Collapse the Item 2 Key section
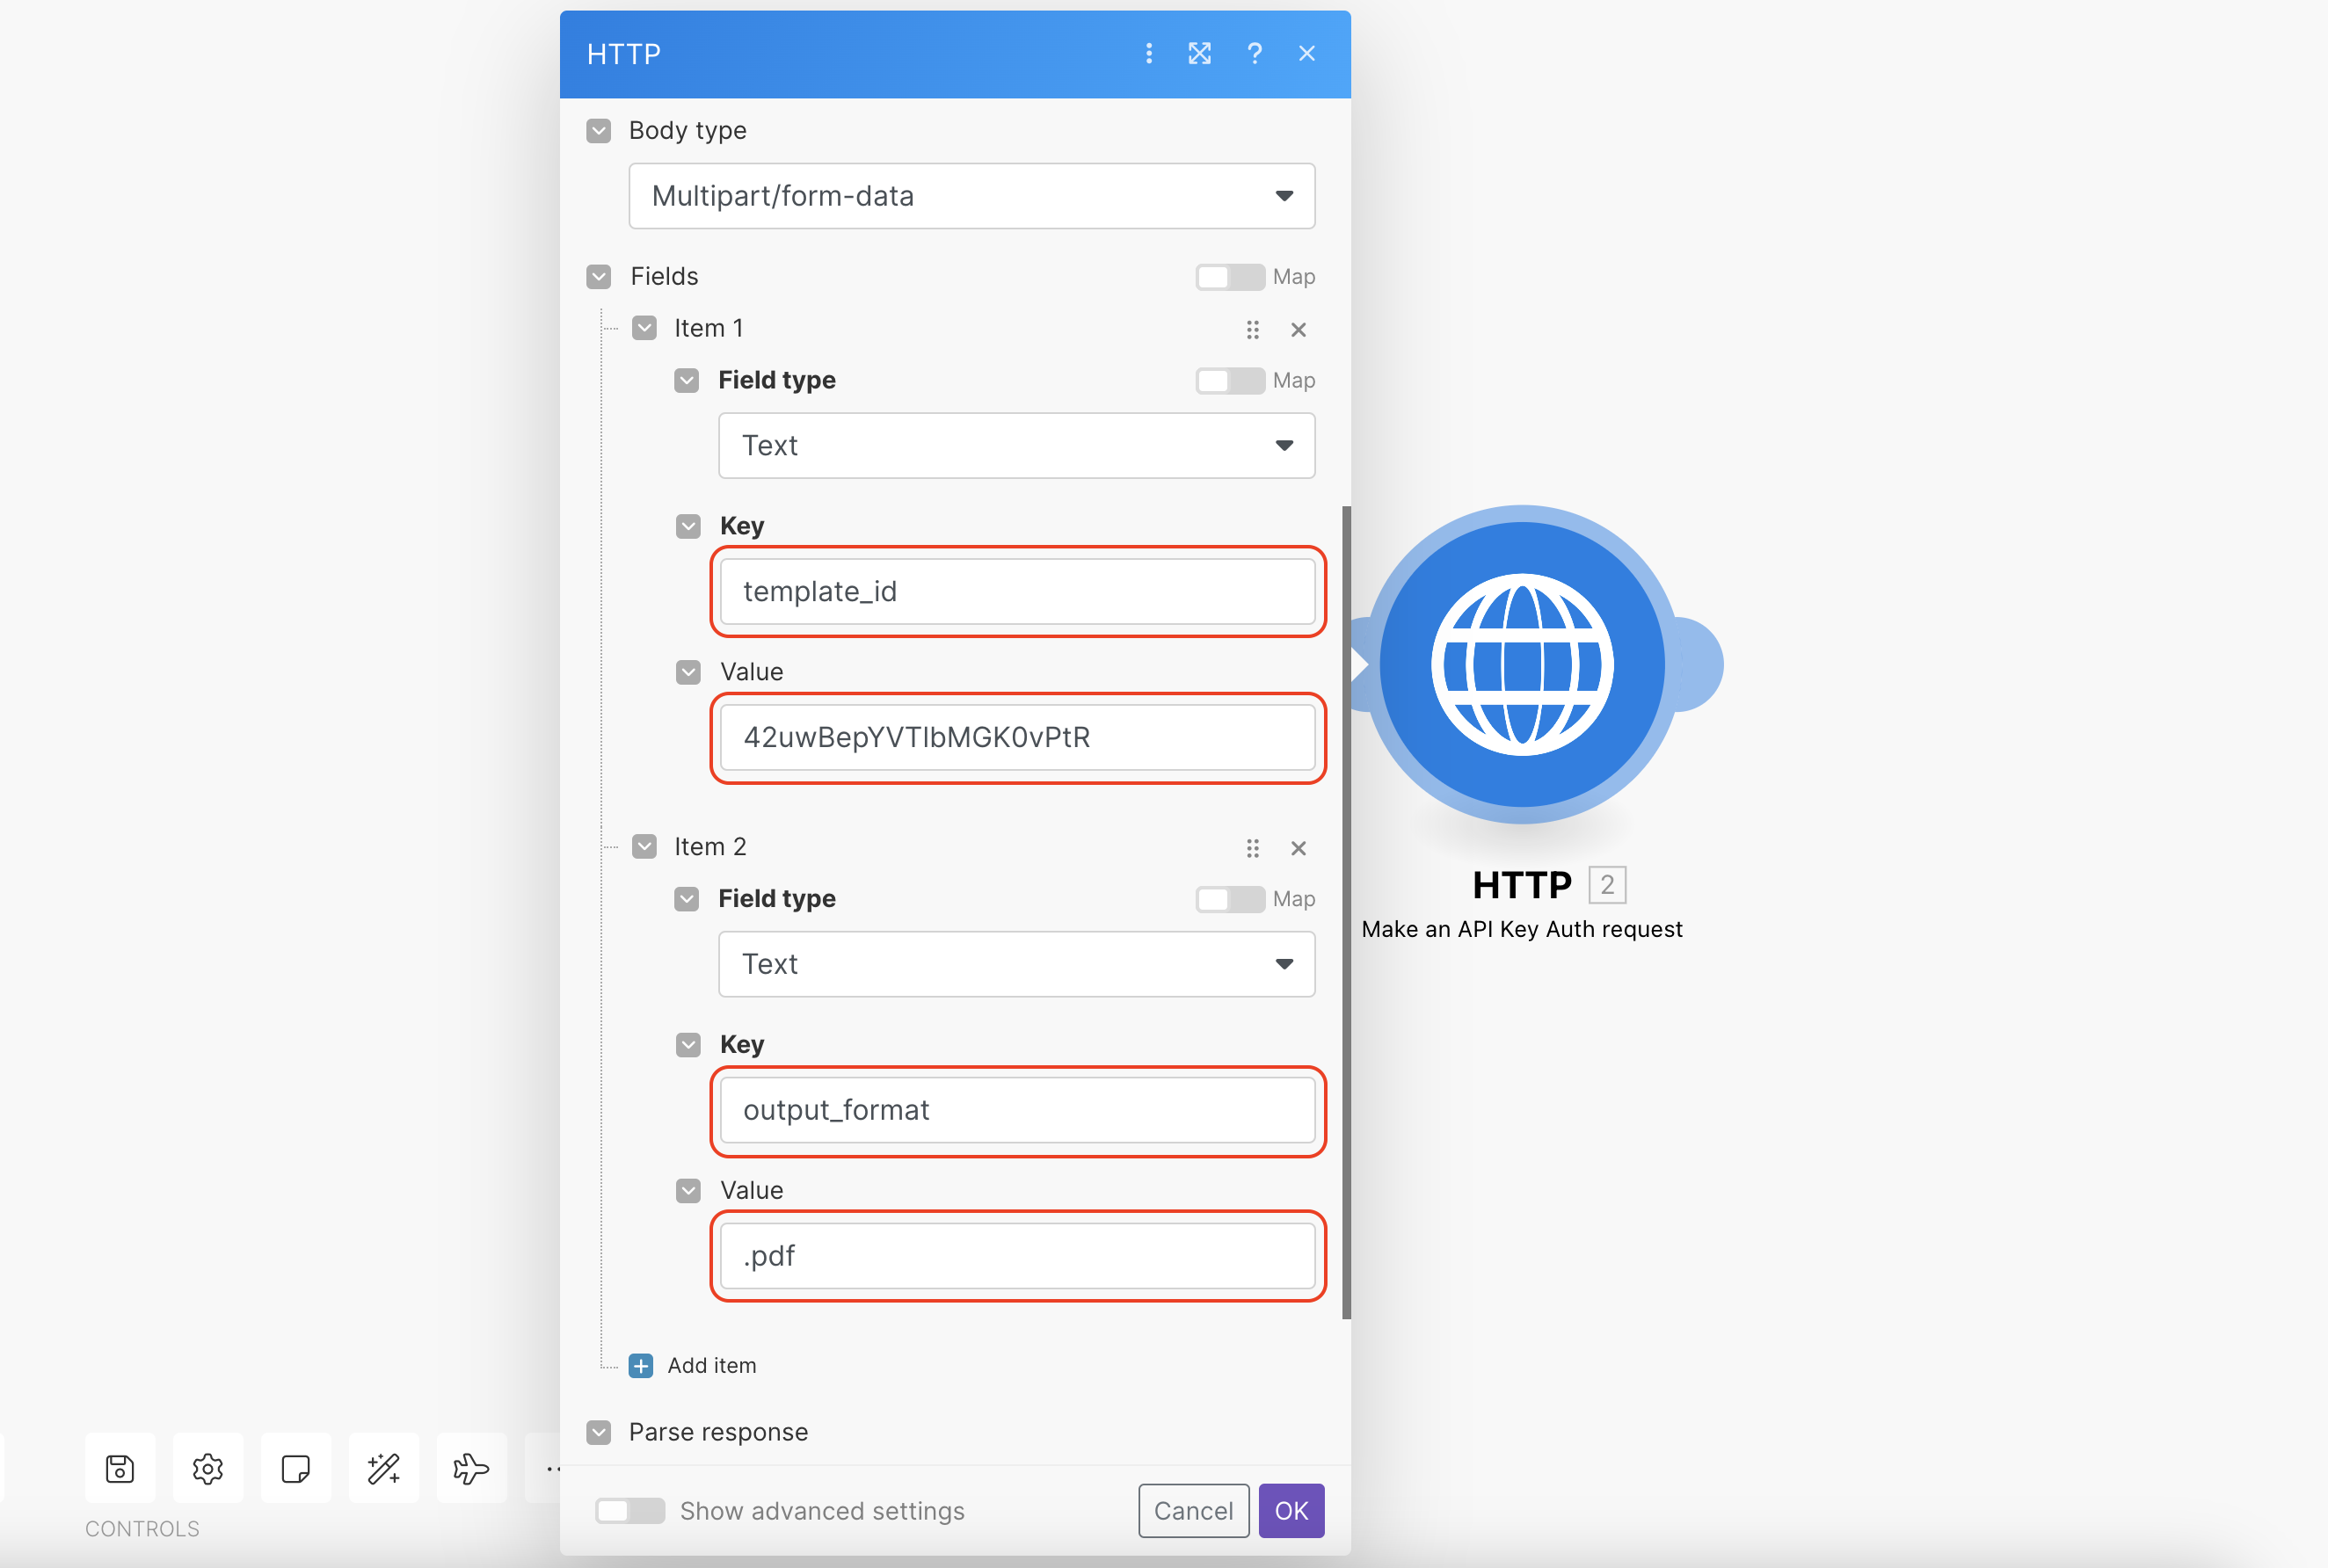The image size is (2328, 1568). (x=689, y=1045)
